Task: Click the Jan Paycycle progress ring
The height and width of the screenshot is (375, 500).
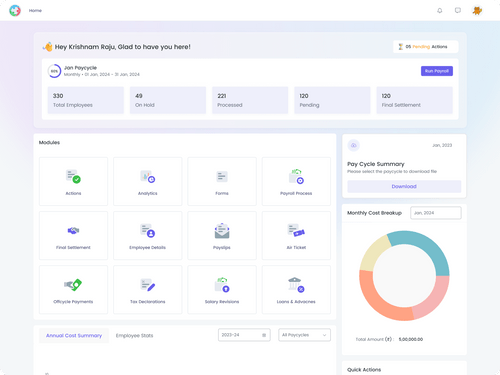Action: (x=54, y=71)
